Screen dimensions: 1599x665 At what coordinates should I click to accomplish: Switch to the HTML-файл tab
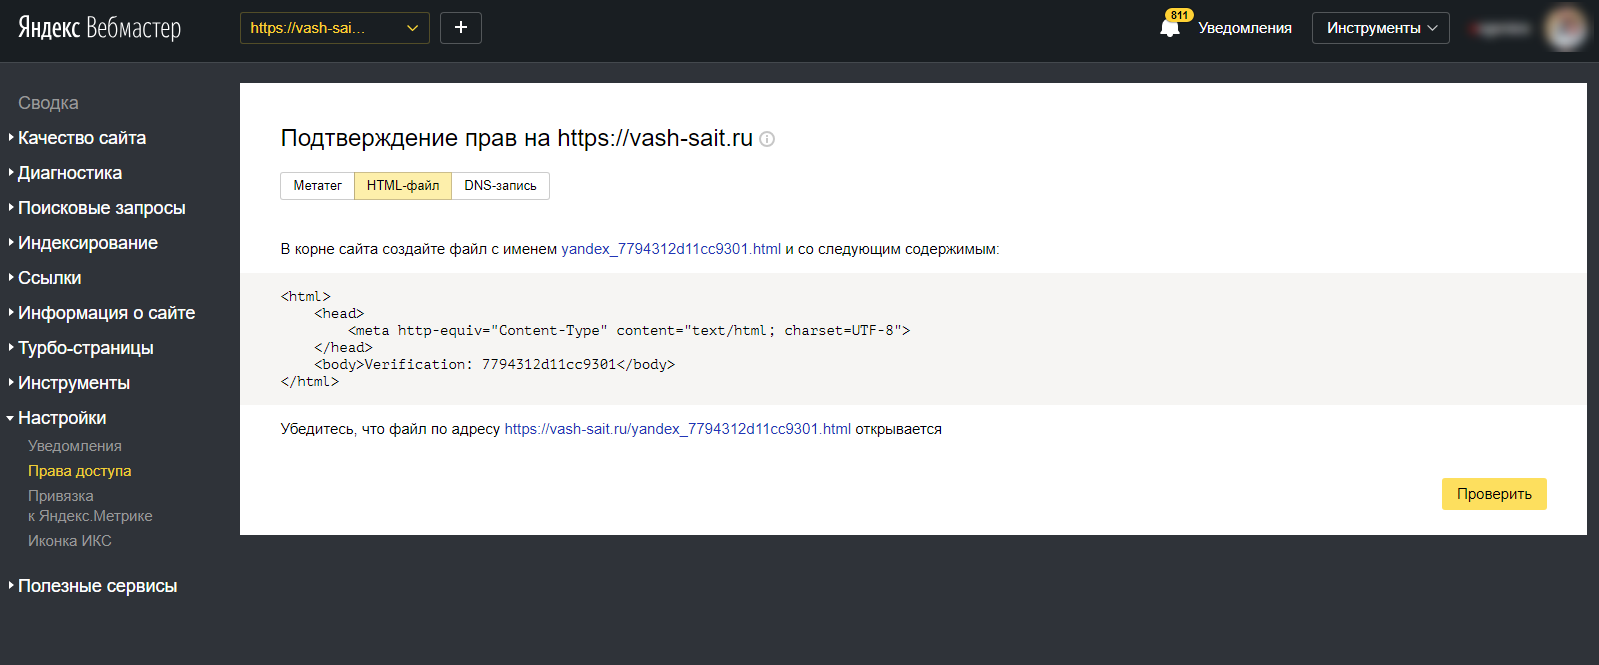[x=403, y=186]
